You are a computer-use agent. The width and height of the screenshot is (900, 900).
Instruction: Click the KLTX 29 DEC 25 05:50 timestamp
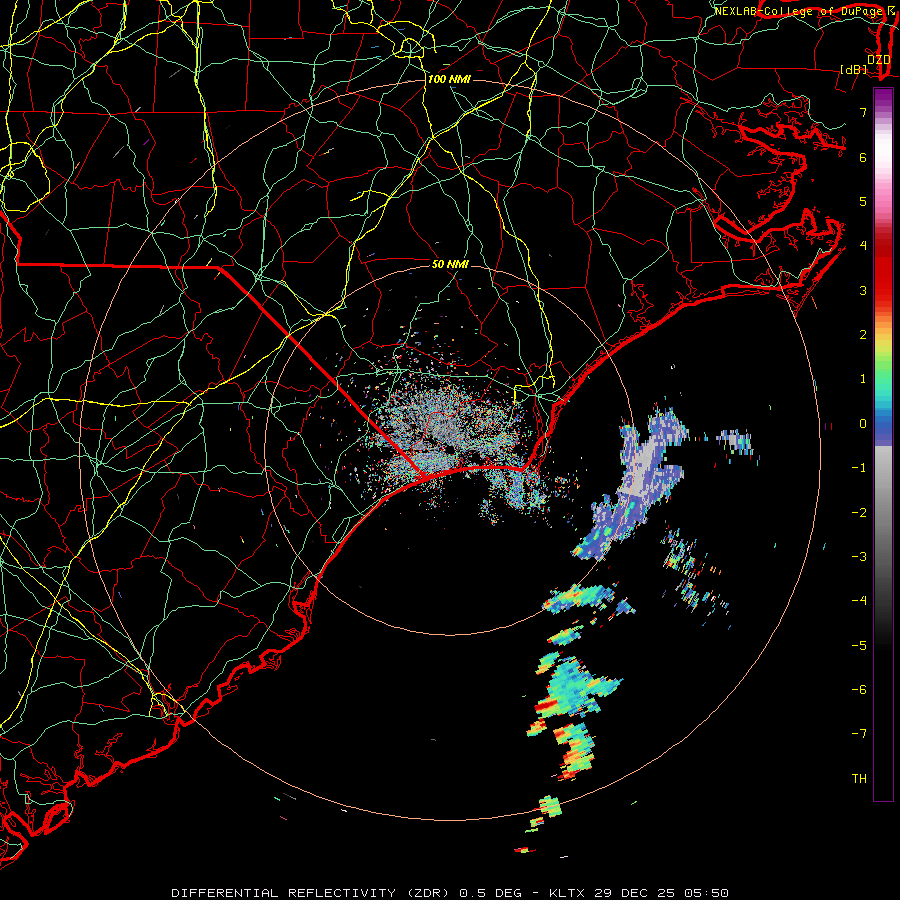[x=639, y=893]
